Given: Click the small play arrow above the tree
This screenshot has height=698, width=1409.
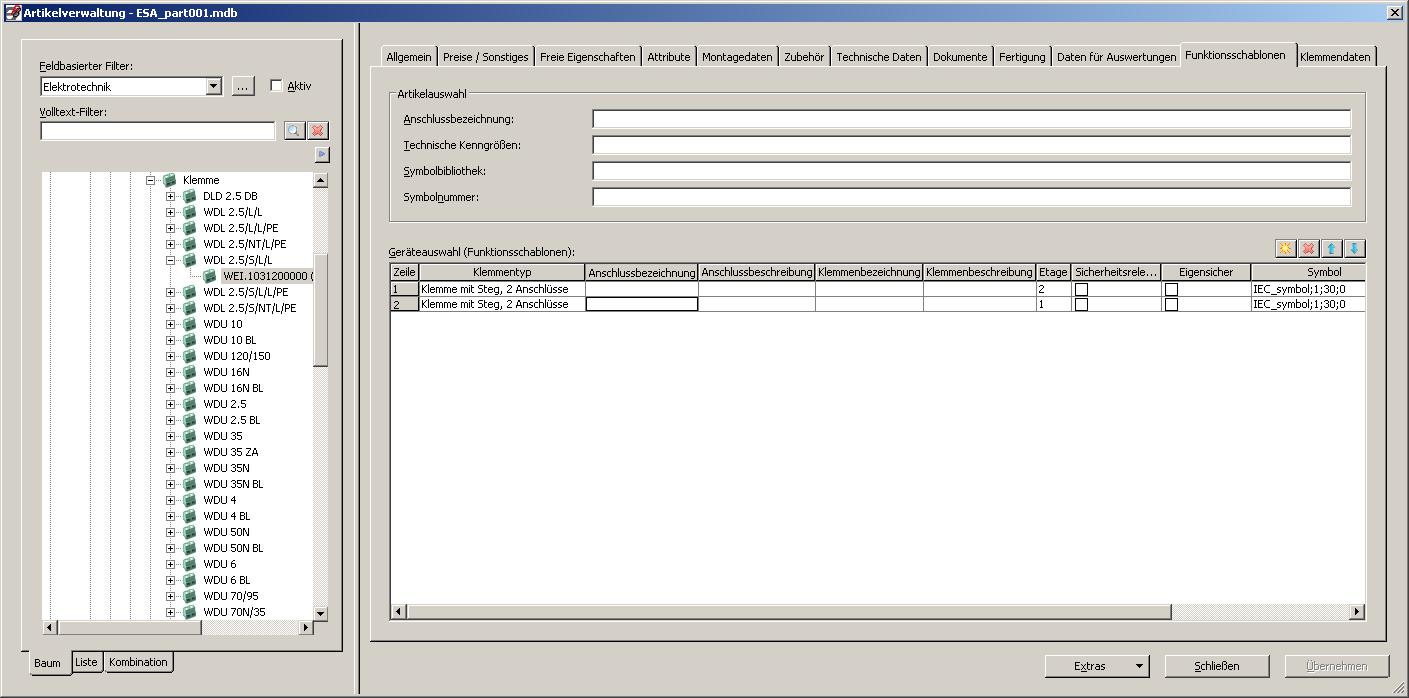Looking at the screenshot, I should (x=322, y=154).
